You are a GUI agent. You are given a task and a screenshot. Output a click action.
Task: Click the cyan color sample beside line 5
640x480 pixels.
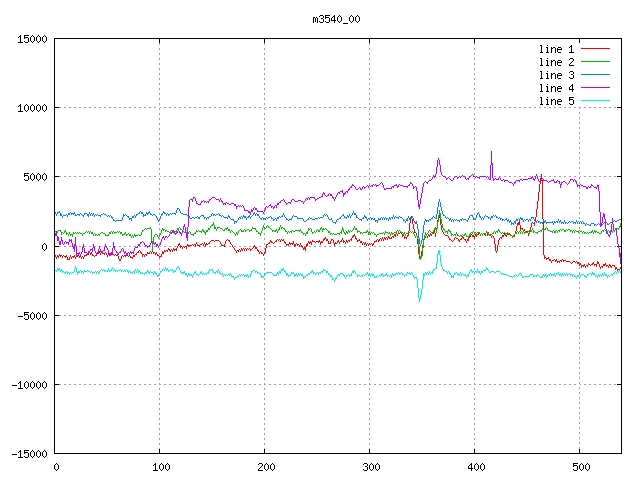[595, 101]
